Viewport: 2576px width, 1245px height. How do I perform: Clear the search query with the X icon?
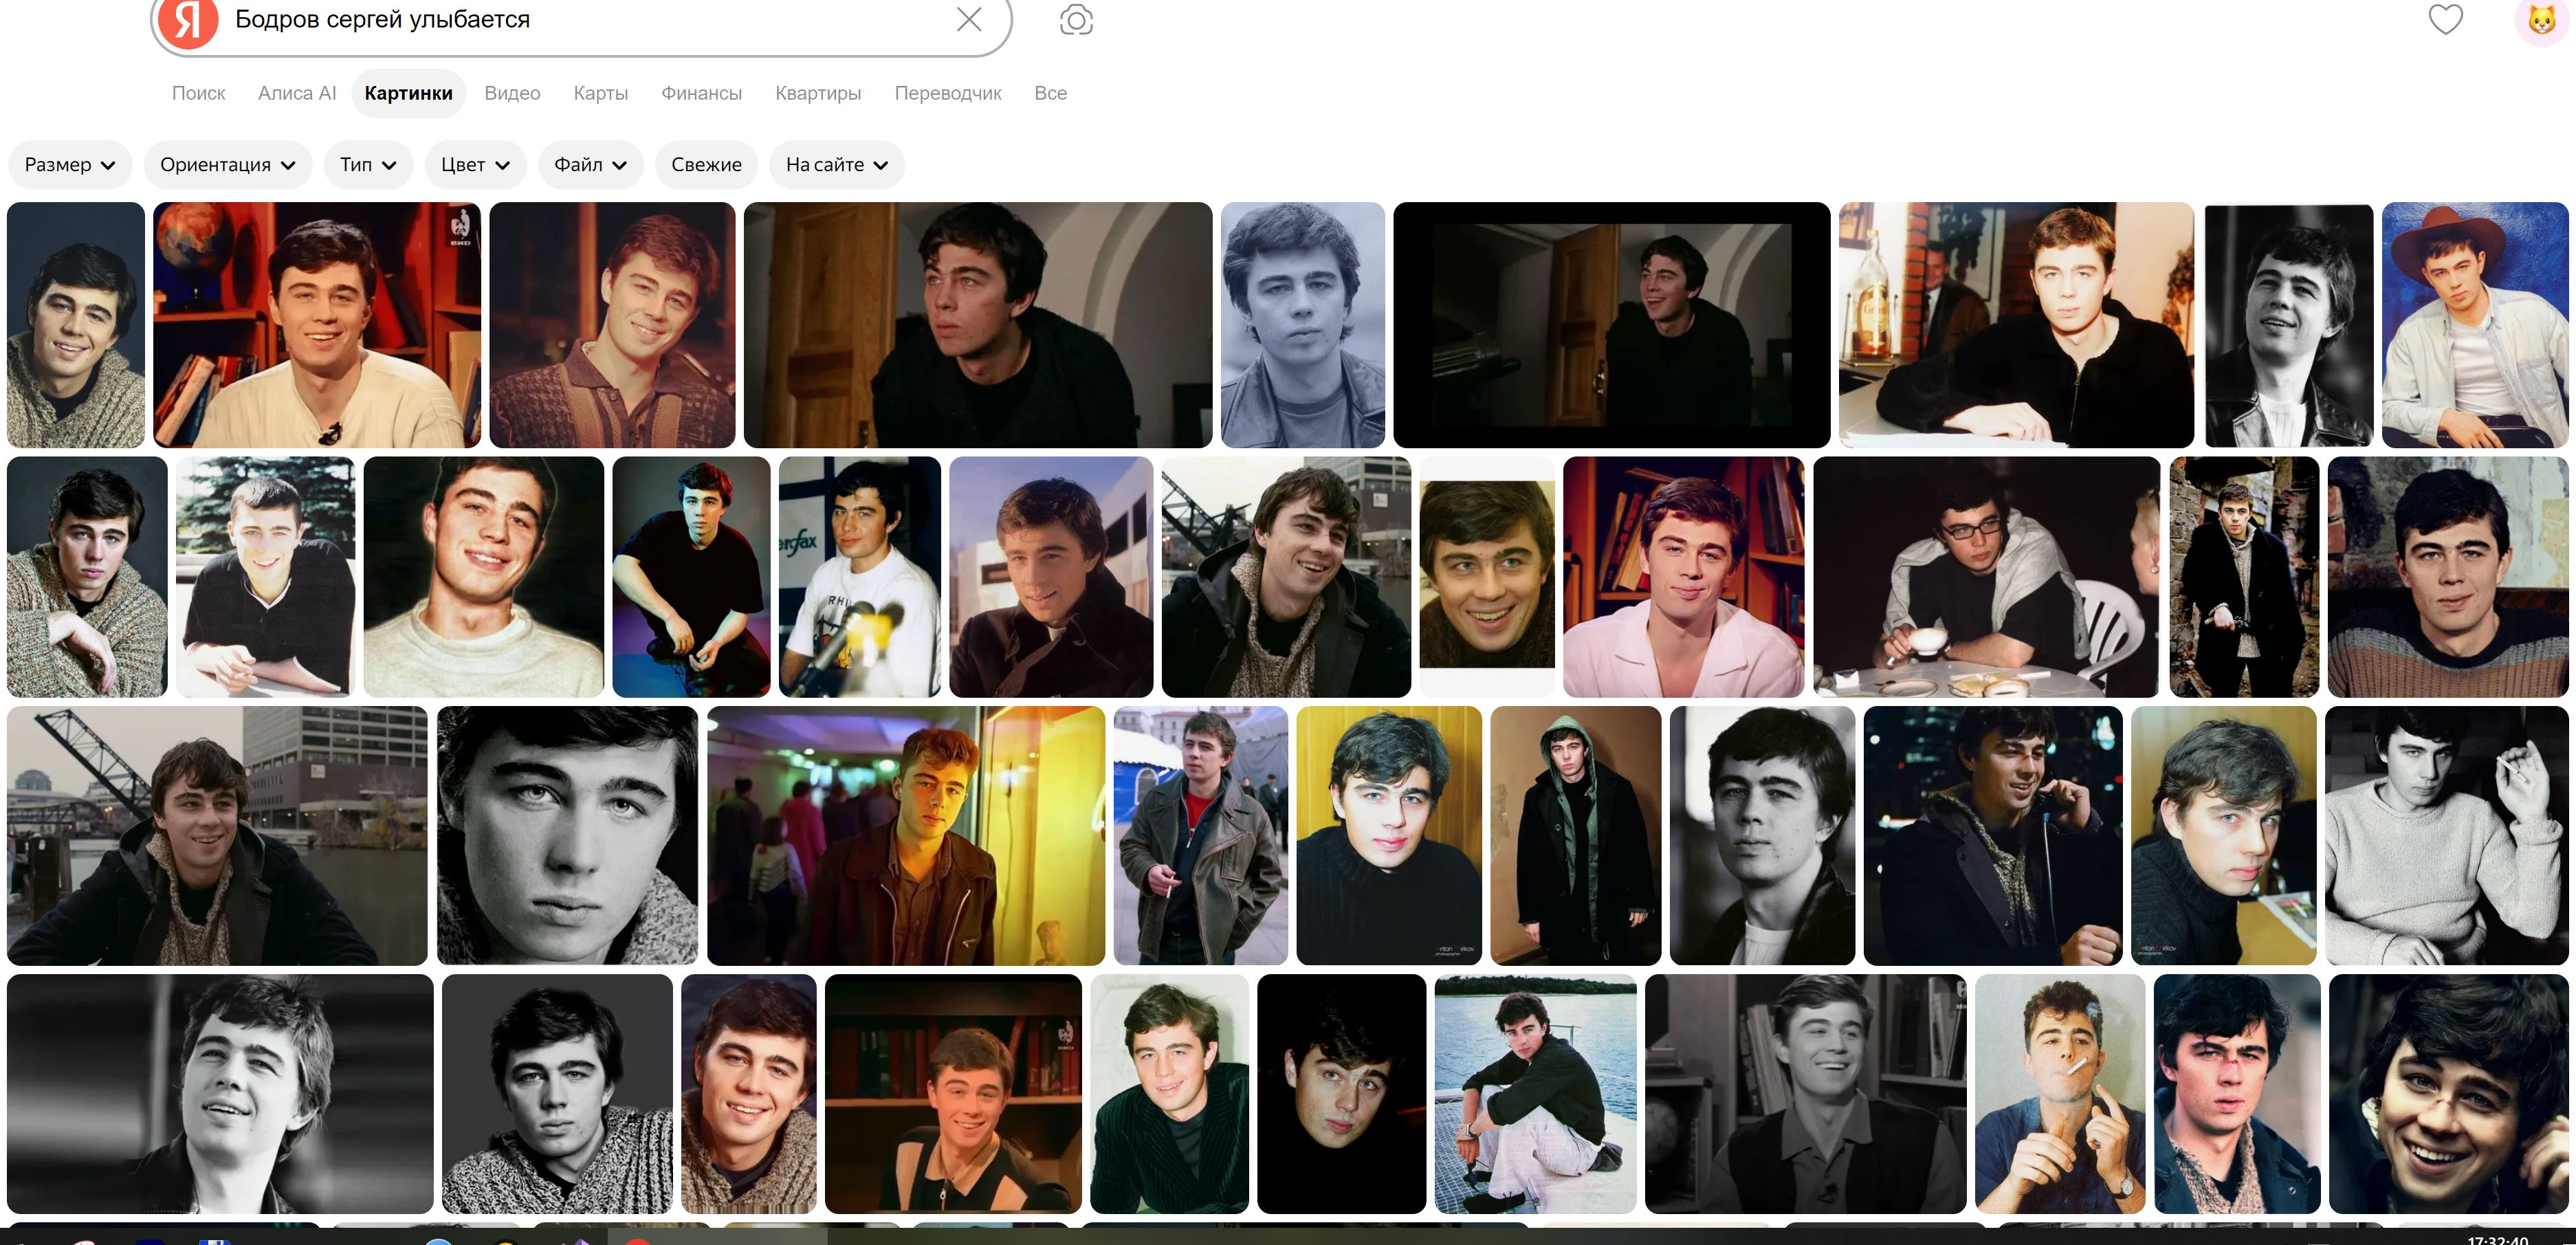[968, 19]
